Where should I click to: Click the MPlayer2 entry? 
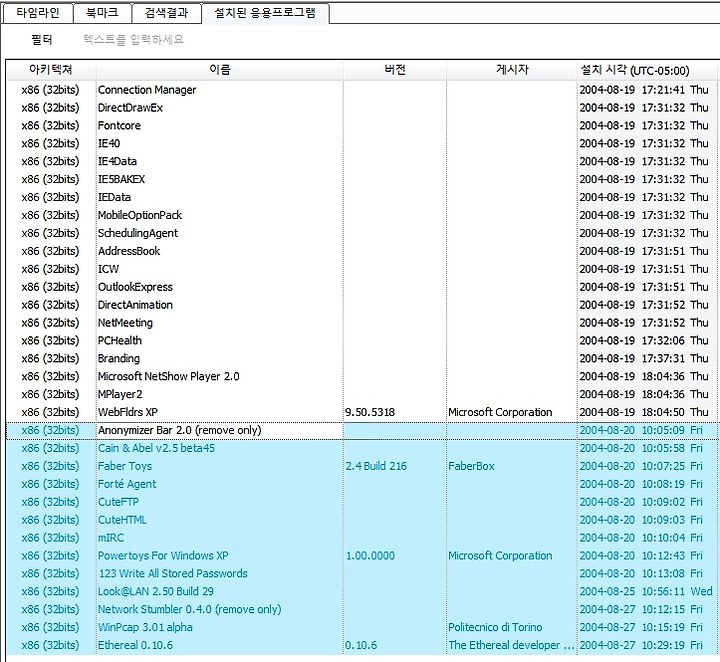(x=120, y=394)
